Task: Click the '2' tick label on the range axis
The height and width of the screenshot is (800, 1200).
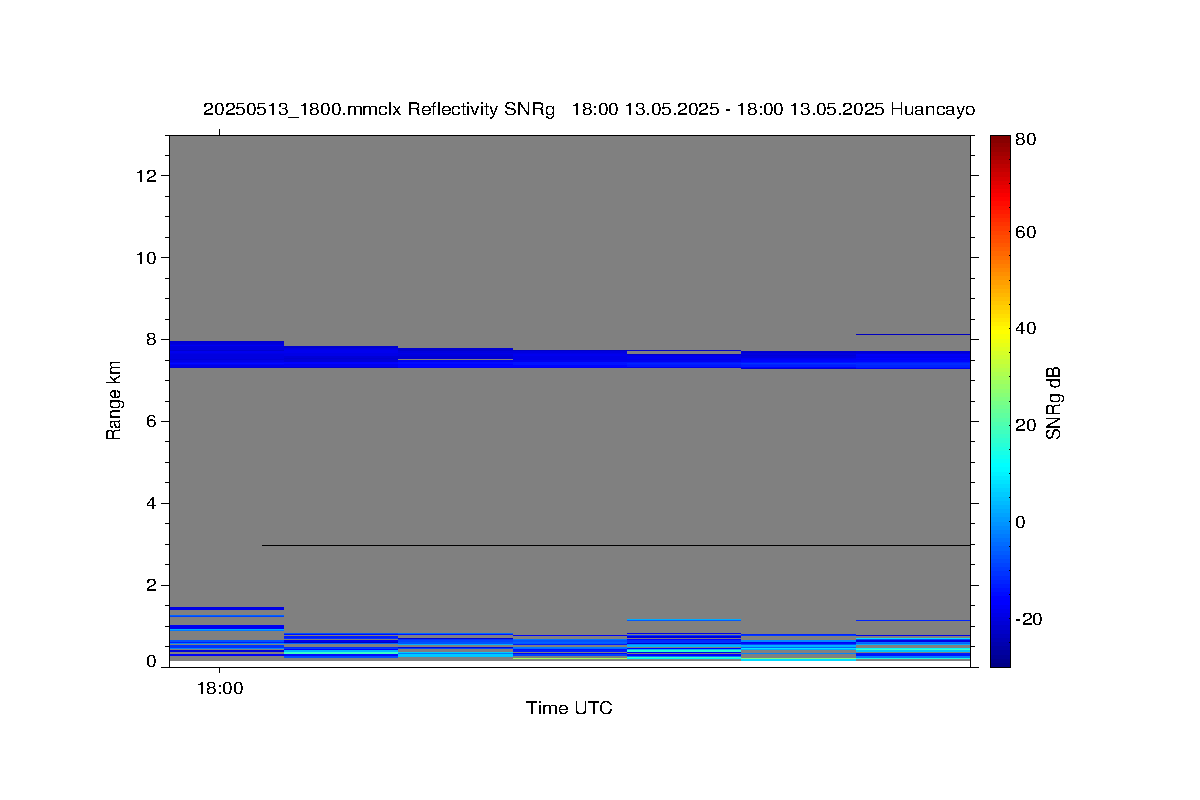Action: [x=153, y=585]
